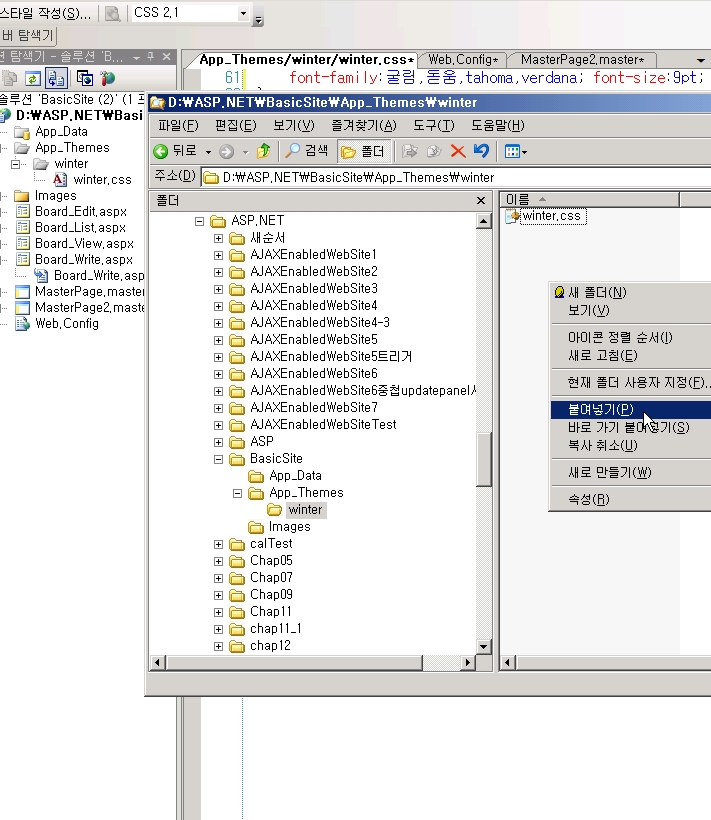Open the 편집(E) menu
Screen dimensions: 711x820
(x=236, y=126)
